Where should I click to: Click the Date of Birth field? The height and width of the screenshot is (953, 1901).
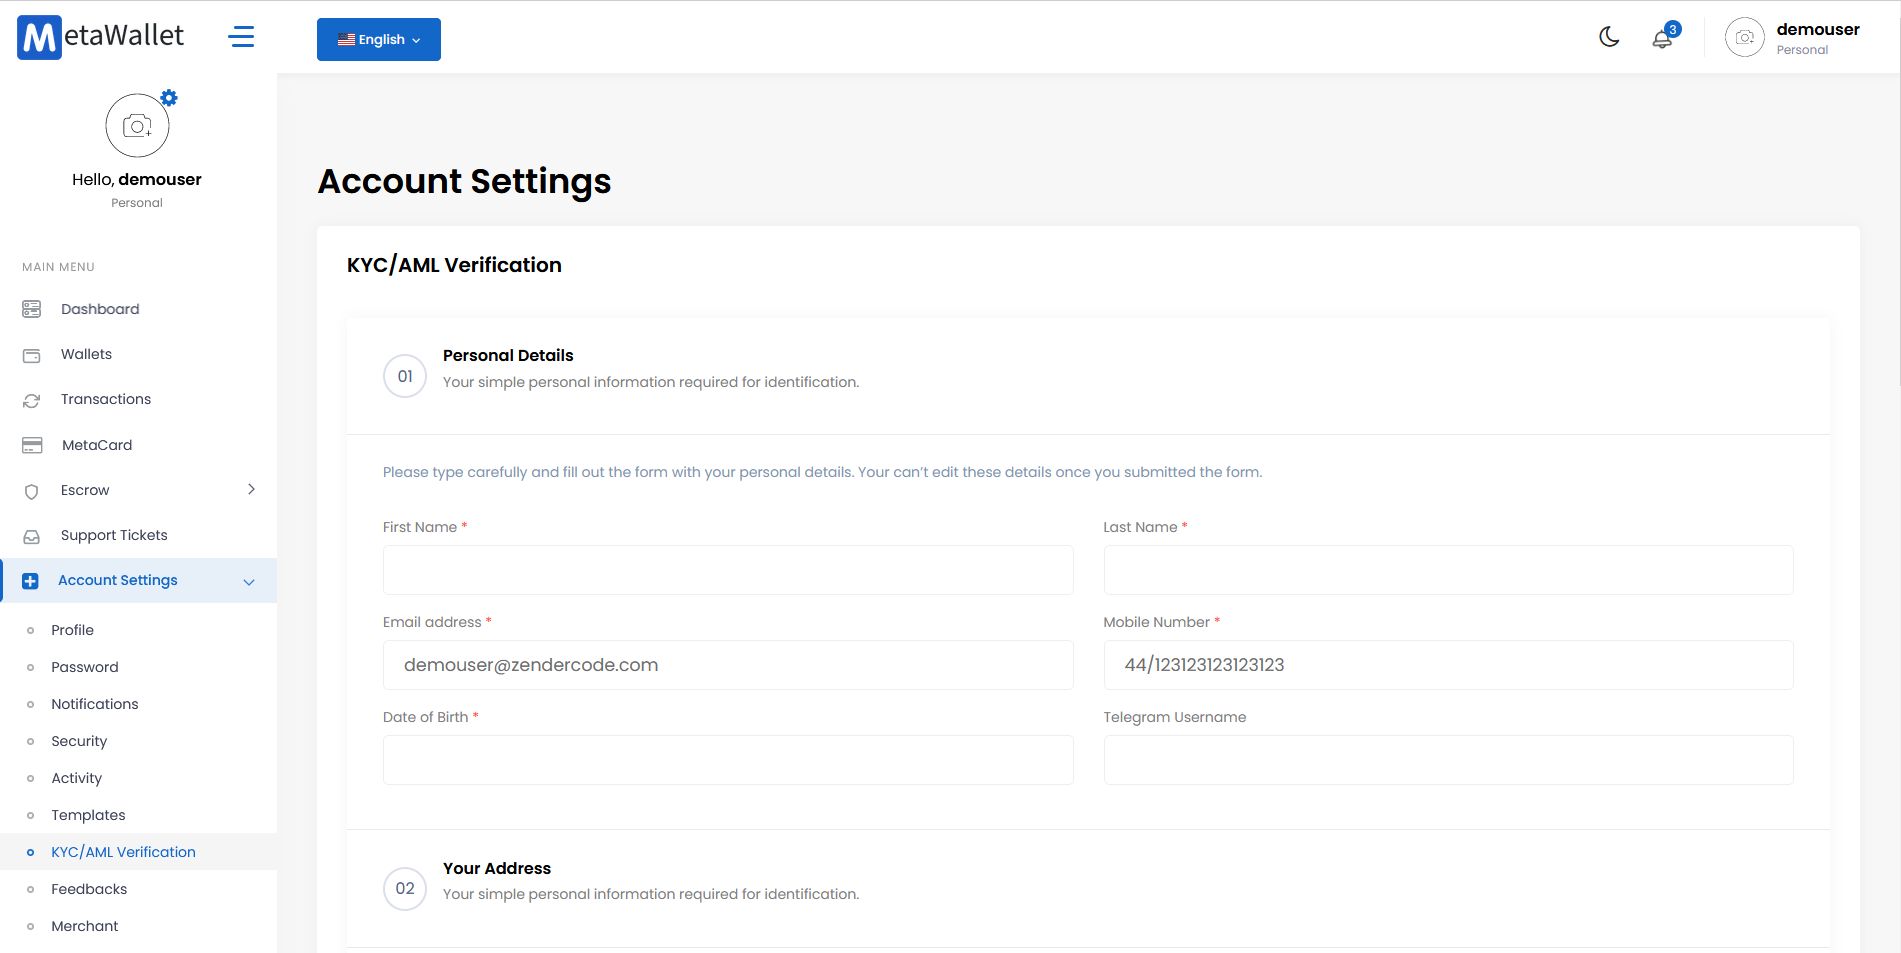click(x=727, y=760)
